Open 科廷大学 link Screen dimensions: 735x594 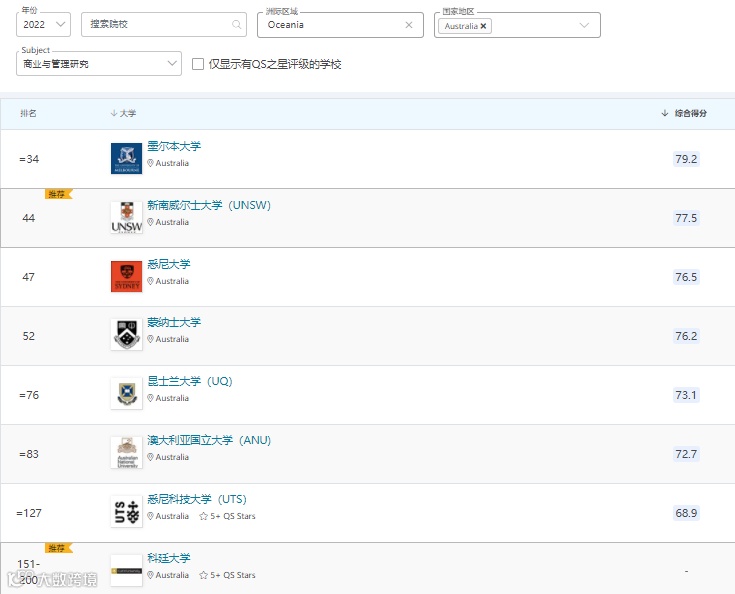(x=169, y=558)
